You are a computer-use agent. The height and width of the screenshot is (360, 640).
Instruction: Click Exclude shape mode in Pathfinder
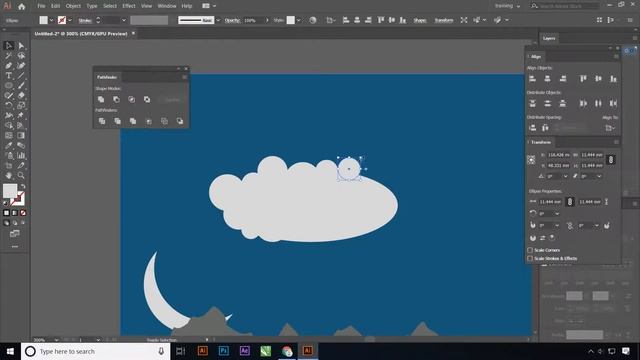(x=147, y=99)
